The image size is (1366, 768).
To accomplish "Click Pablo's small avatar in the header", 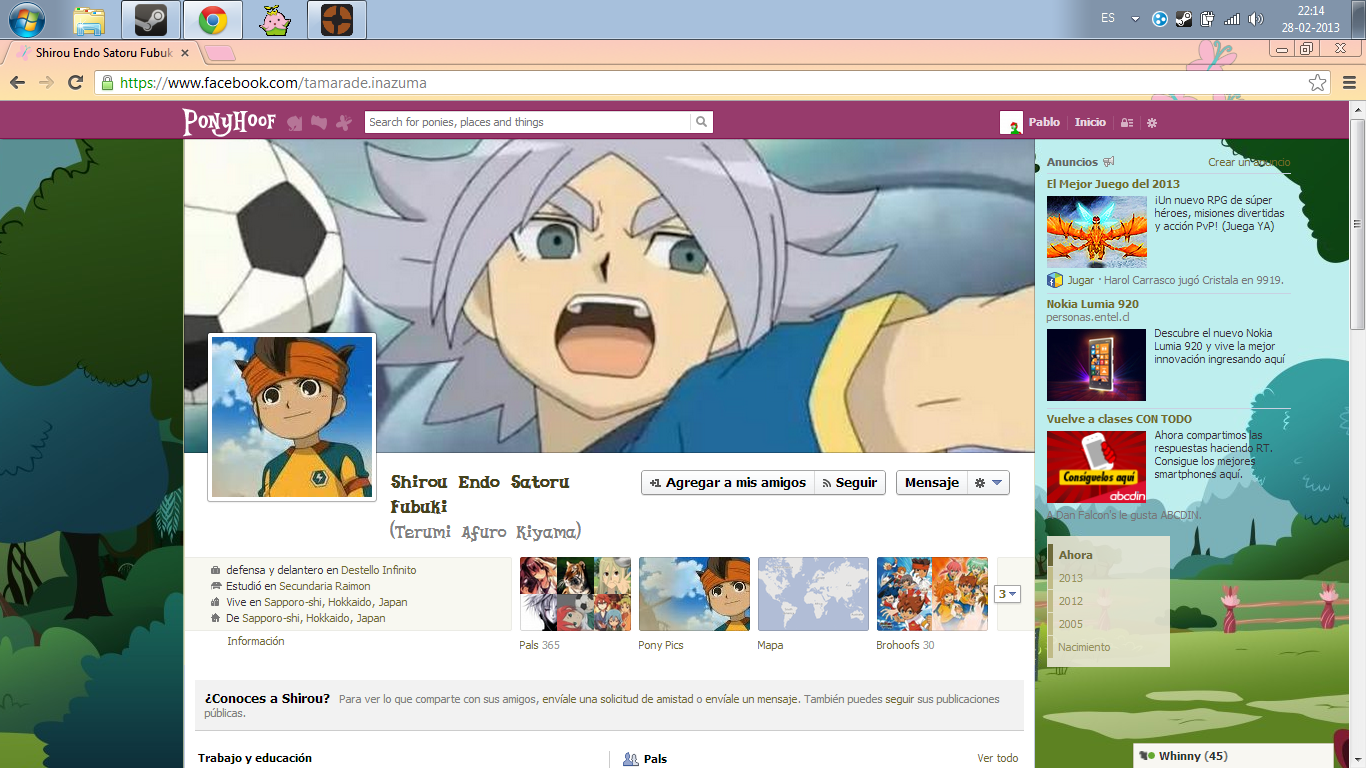I will (x=1011, y=122).
